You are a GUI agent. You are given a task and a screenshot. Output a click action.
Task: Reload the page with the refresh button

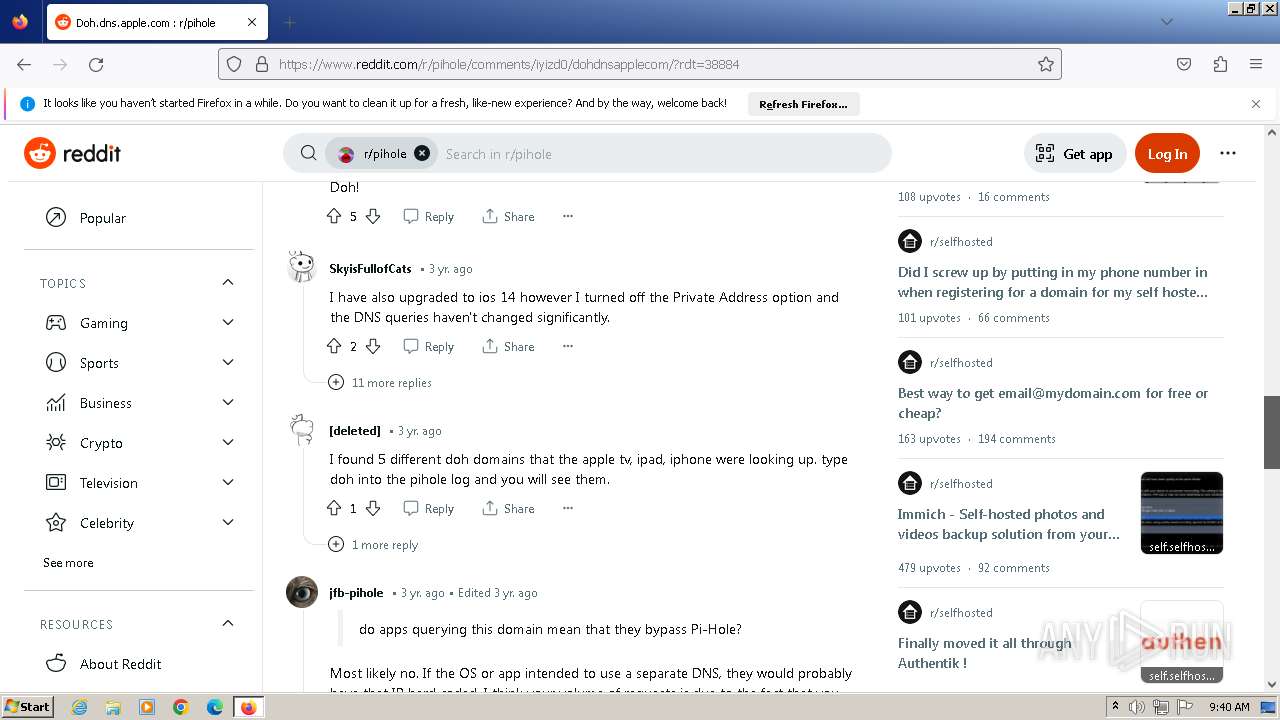[96, 64]
